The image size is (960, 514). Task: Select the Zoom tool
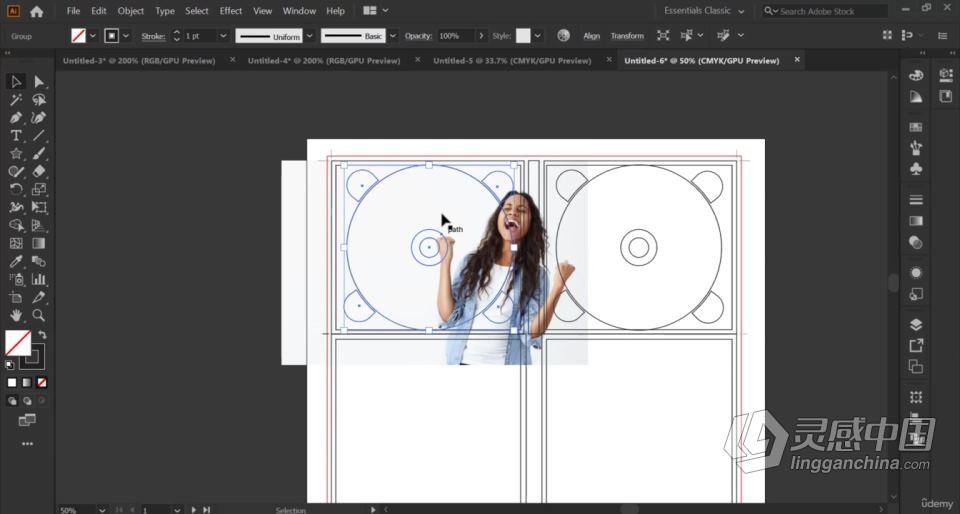pos(39,315)
